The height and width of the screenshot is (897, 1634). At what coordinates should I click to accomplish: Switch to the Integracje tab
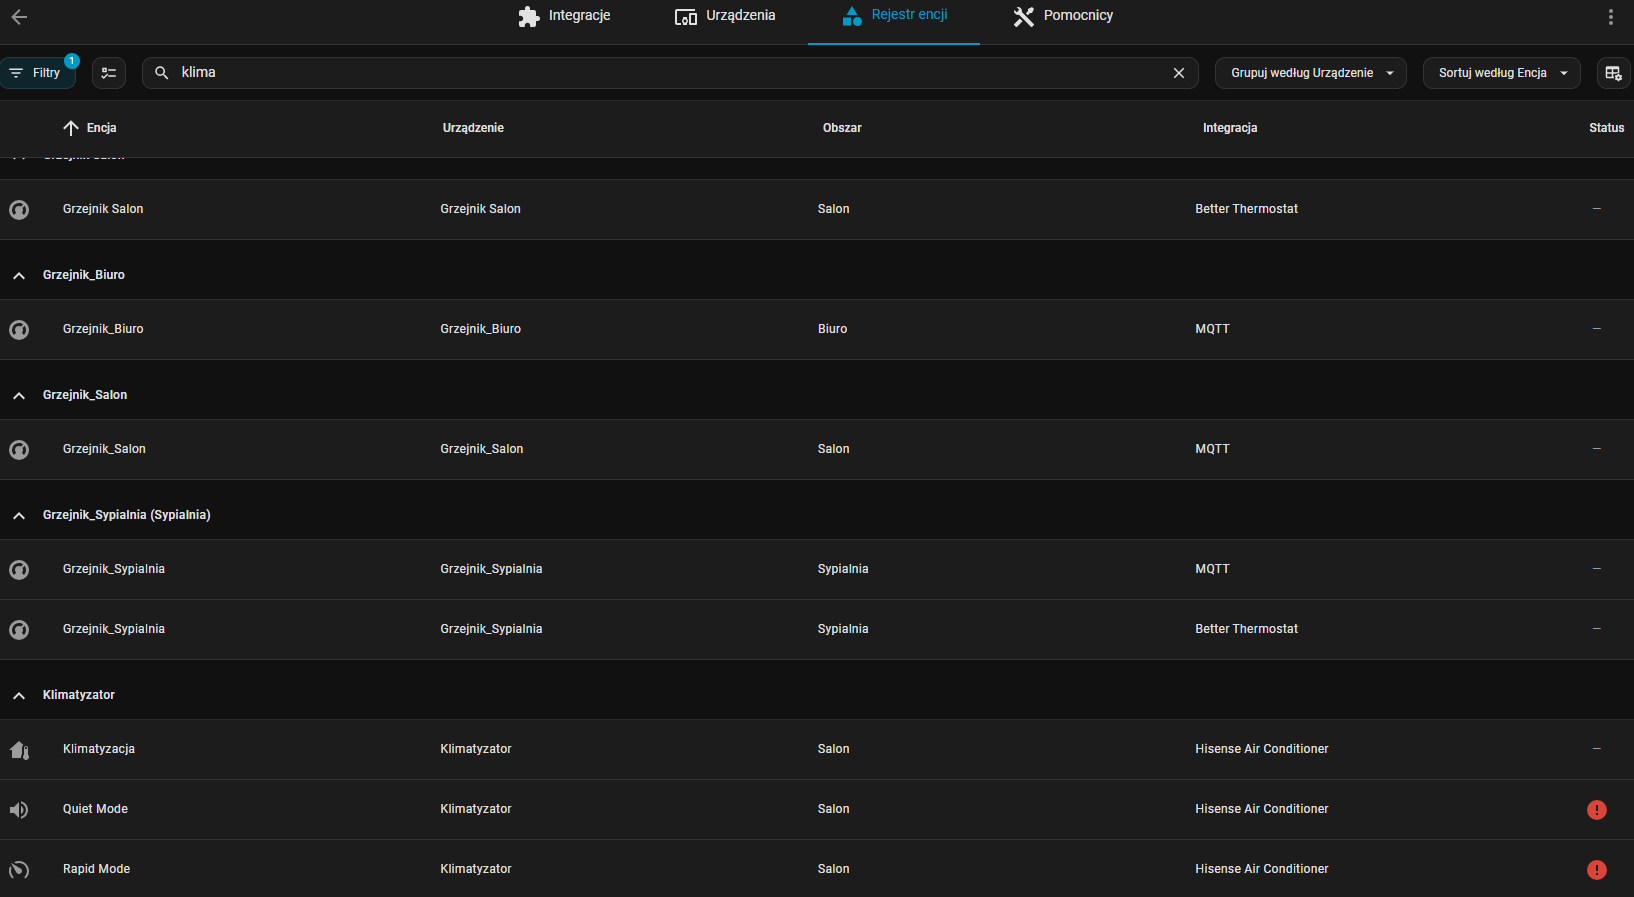tap(564, 16)
